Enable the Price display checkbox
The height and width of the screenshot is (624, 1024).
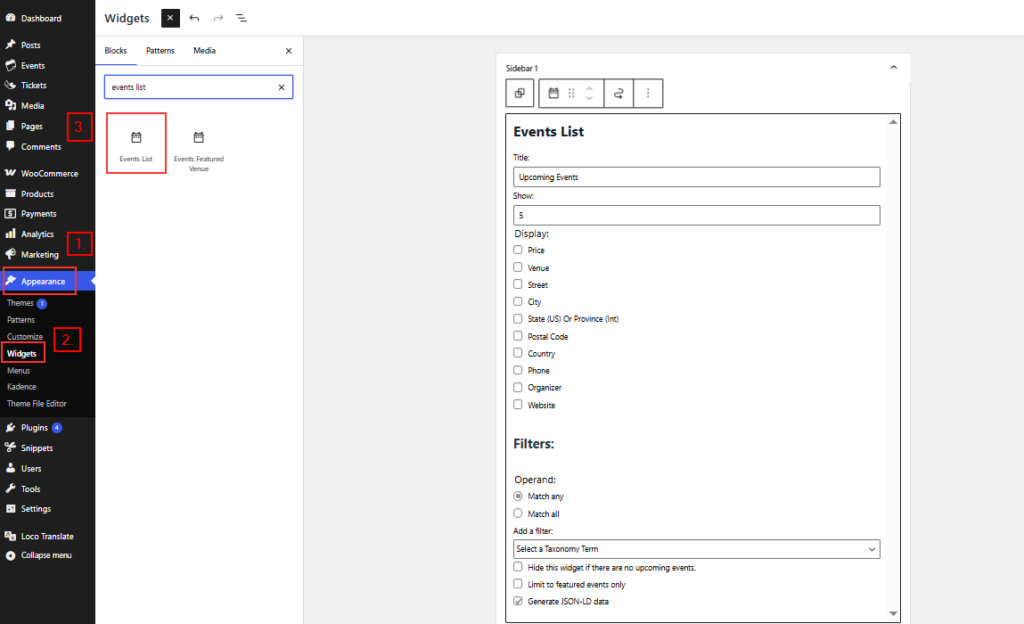tap(518, 250)
